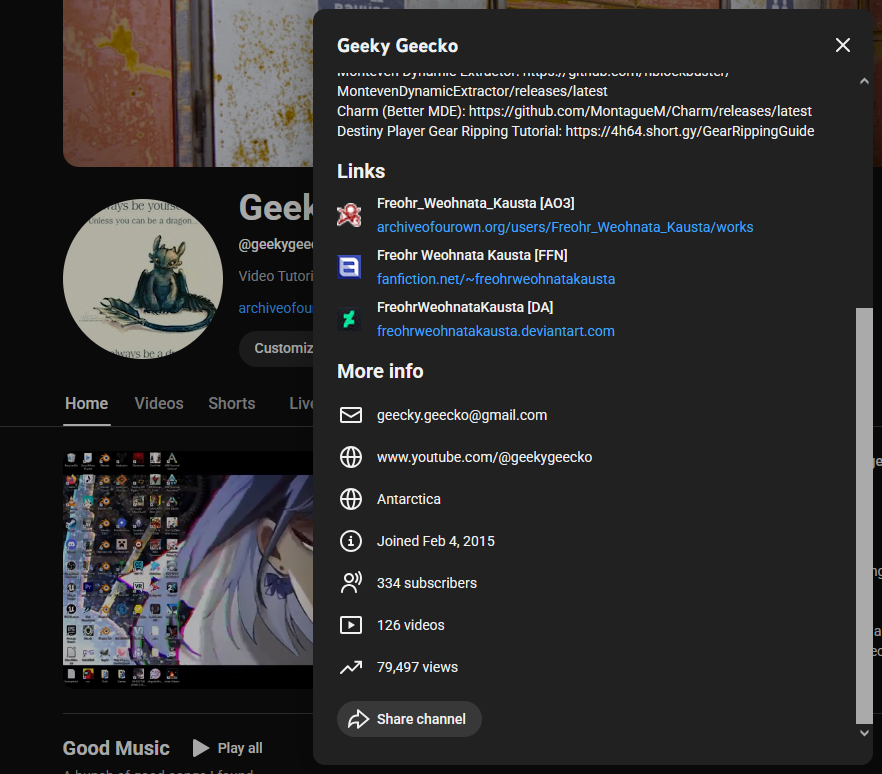The image size is (882, 774).
Task: Switch to the Home tab
Action: [87, 403]
